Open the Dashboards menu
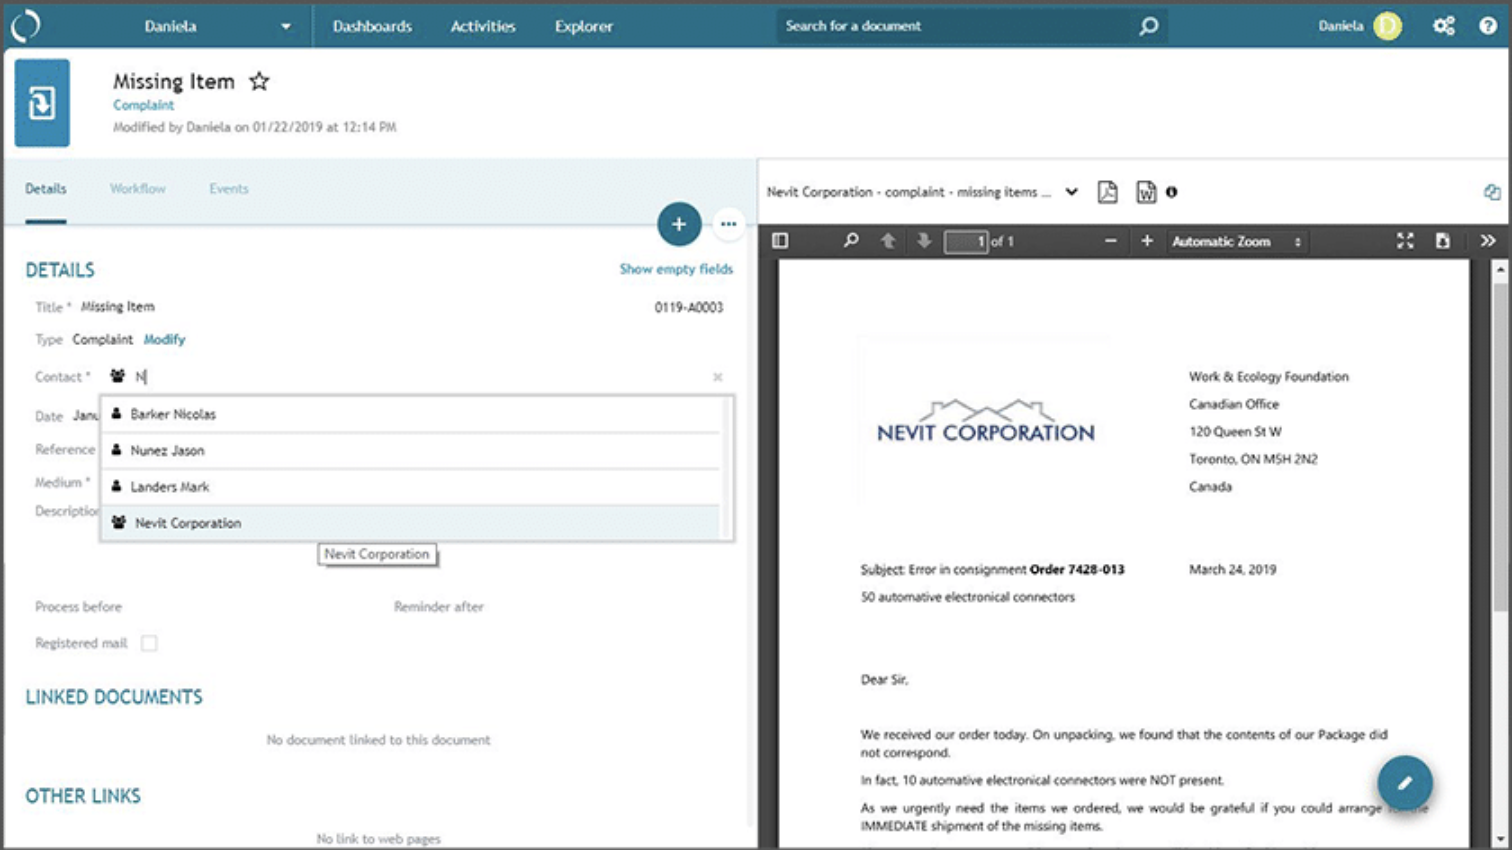 pyautogui.click(x=372, y=26)
